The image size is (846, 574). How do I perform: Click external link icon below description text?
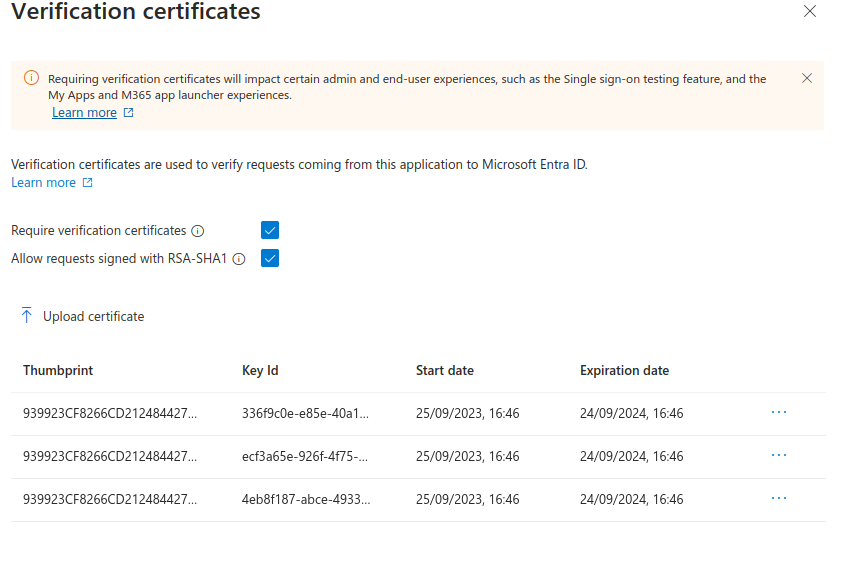(87, 182)
